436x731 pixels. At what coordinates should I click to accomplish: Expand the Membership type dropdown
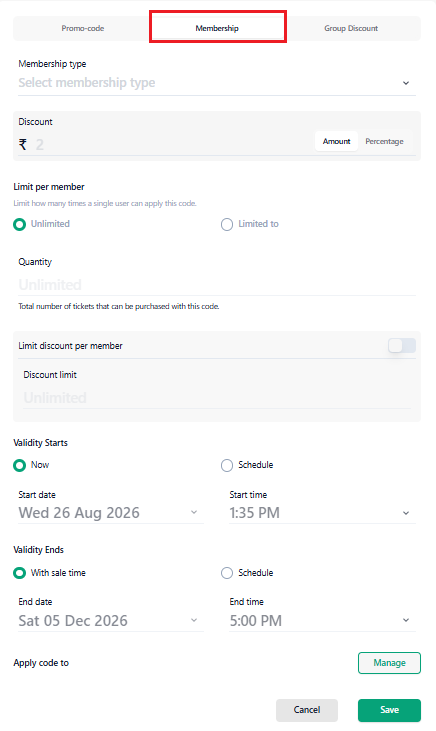tap(217, 83)
